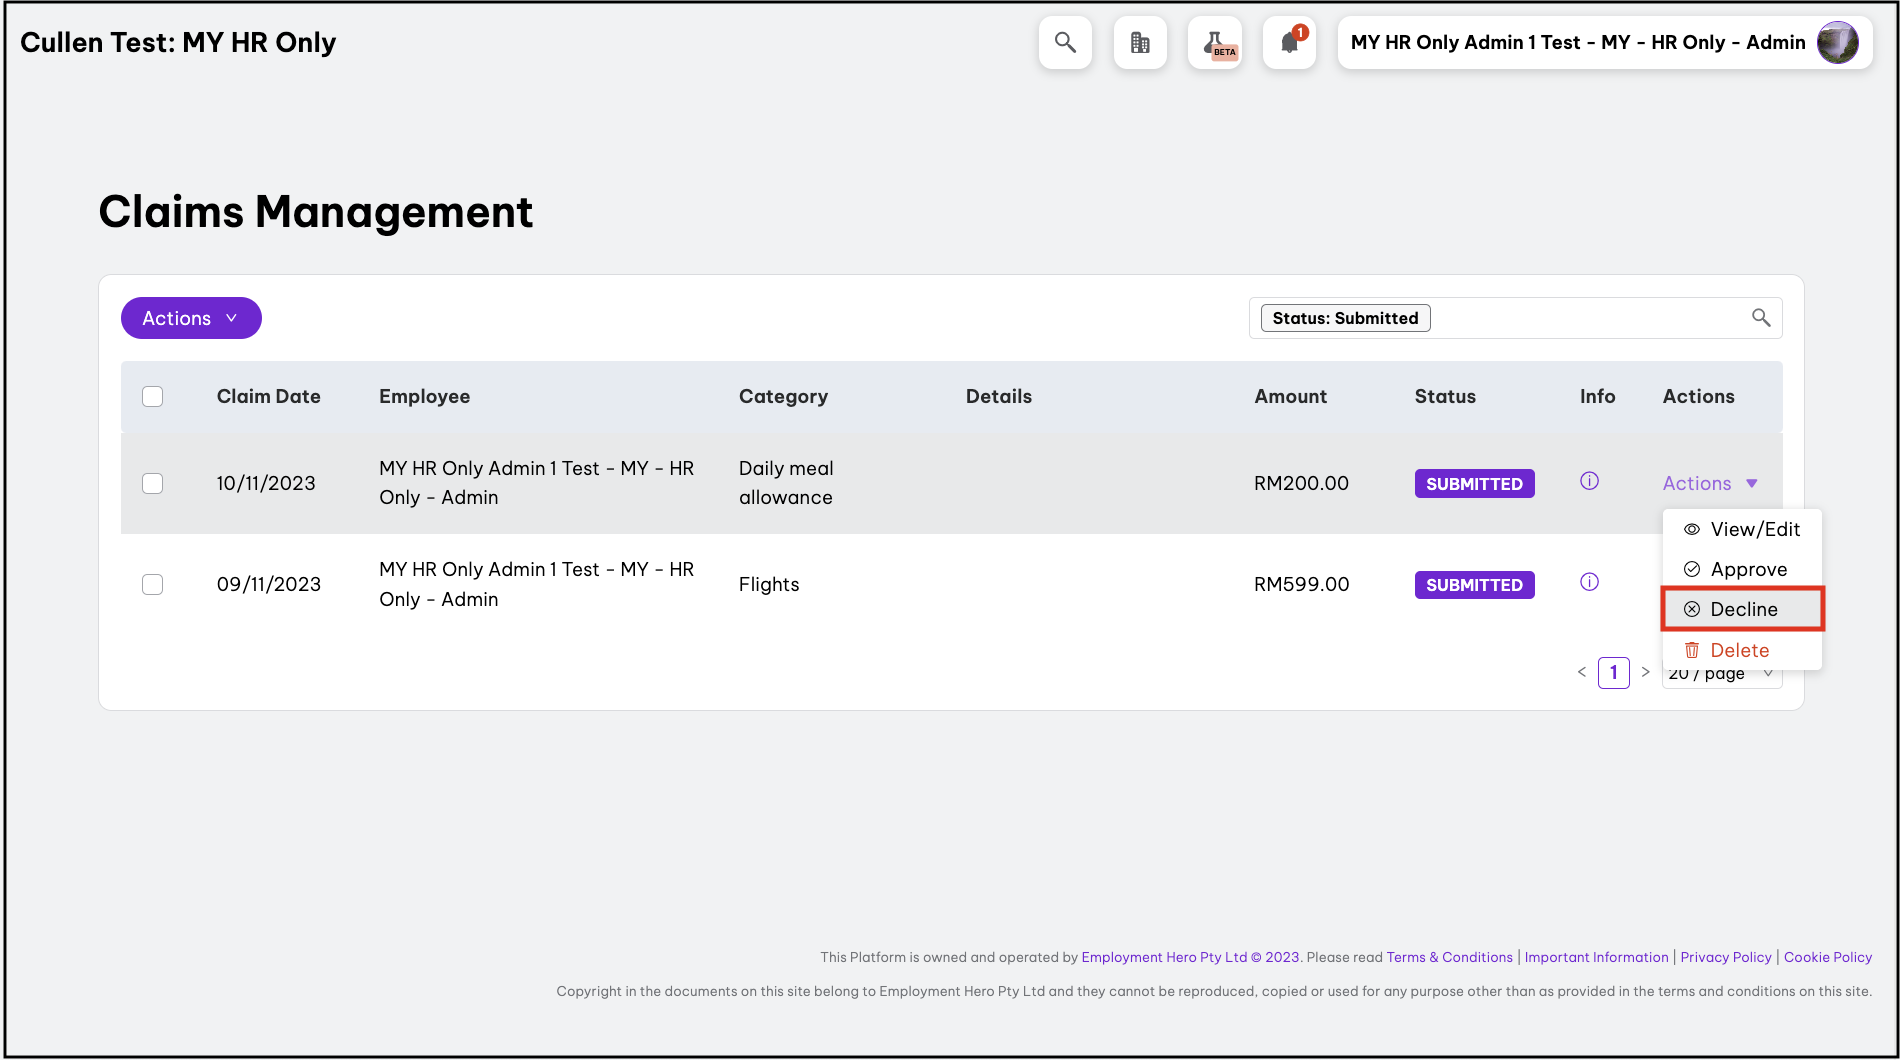Click the info icon for Flights claim
The width and height of the screenshot is (1900, 1060).
click(1589, 582)
